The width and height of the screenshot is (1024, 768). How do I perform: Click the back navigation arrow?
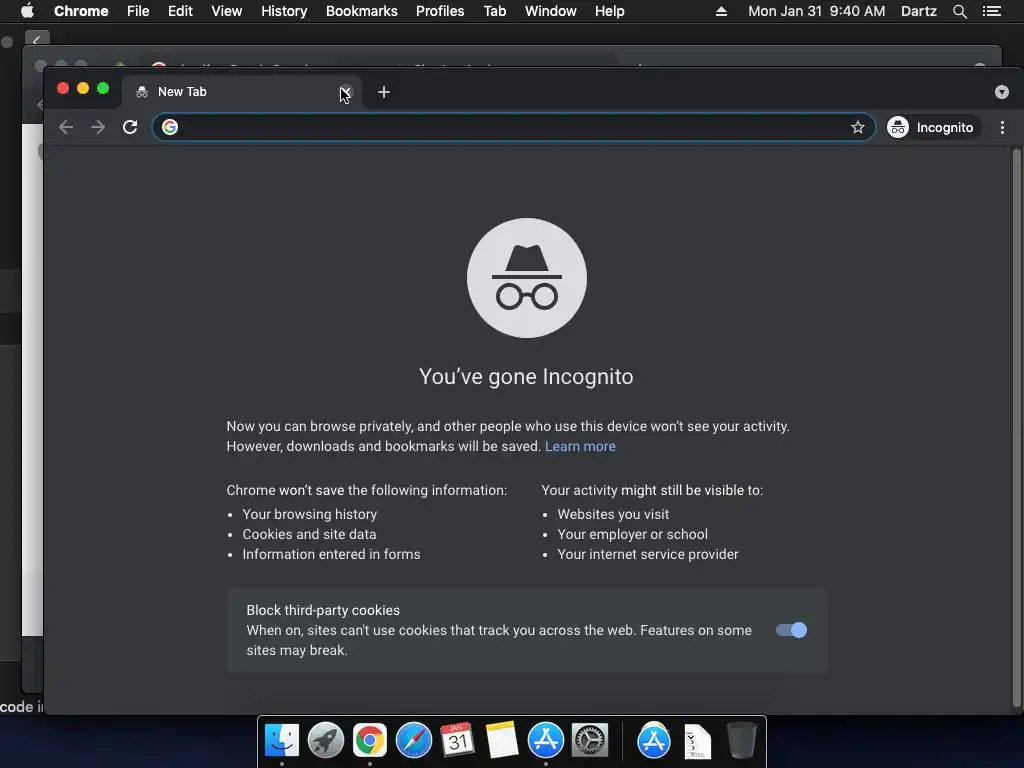66,127
